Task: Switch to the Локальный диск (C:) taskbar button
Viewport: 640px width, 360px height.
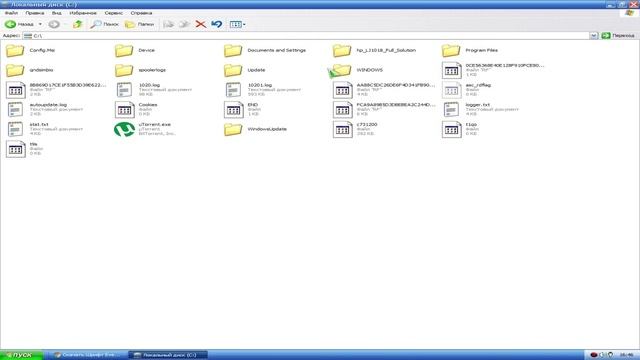Action: pyautogui.click(x=168, y=355)
